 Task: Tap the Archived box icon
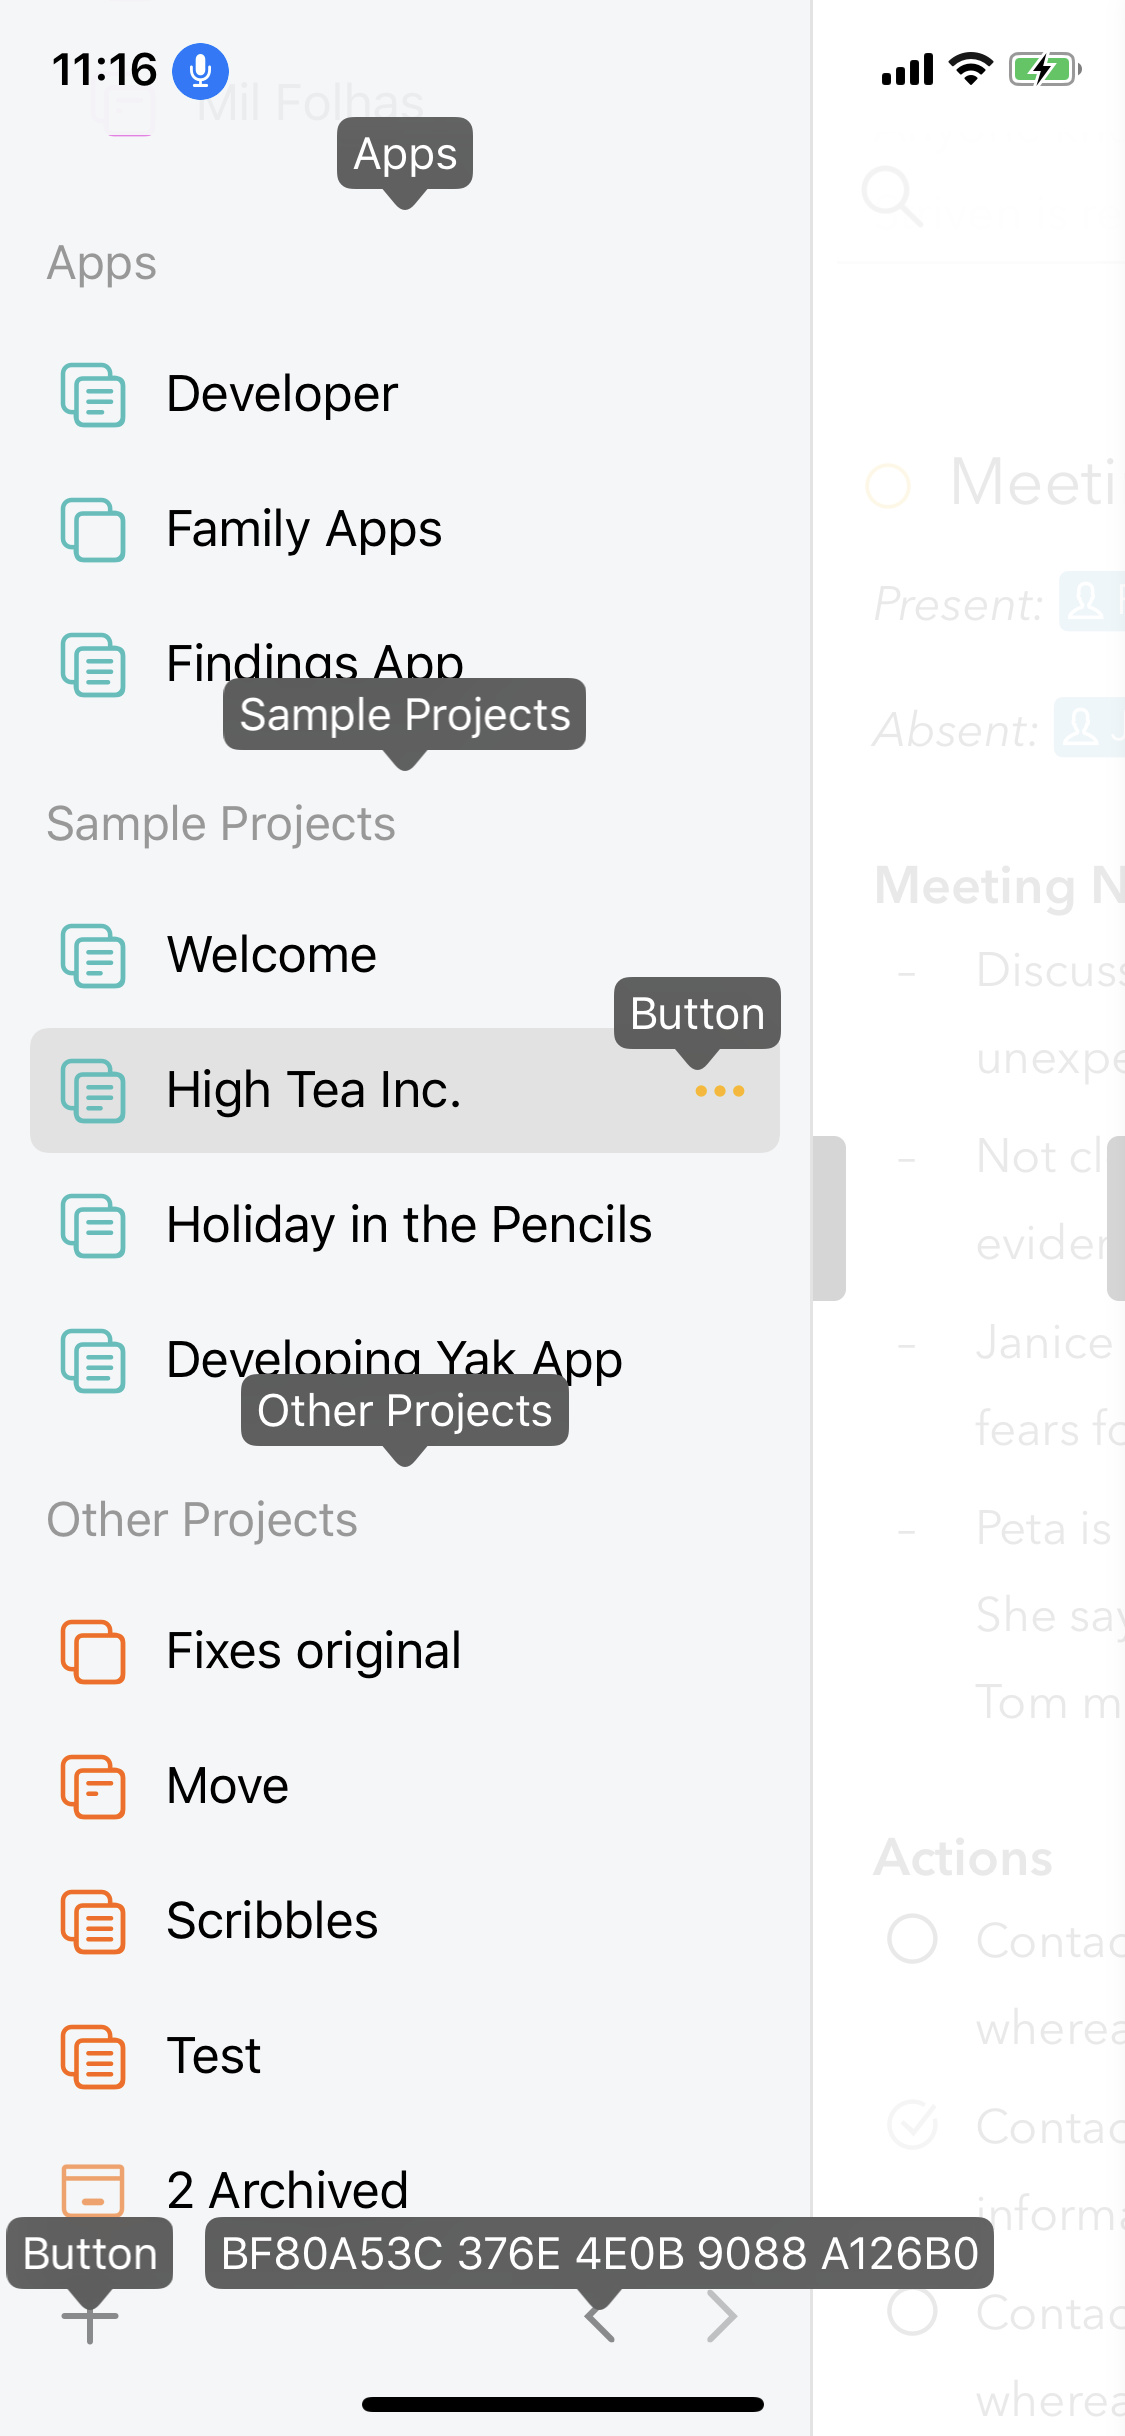click(x=93, y=2190)
